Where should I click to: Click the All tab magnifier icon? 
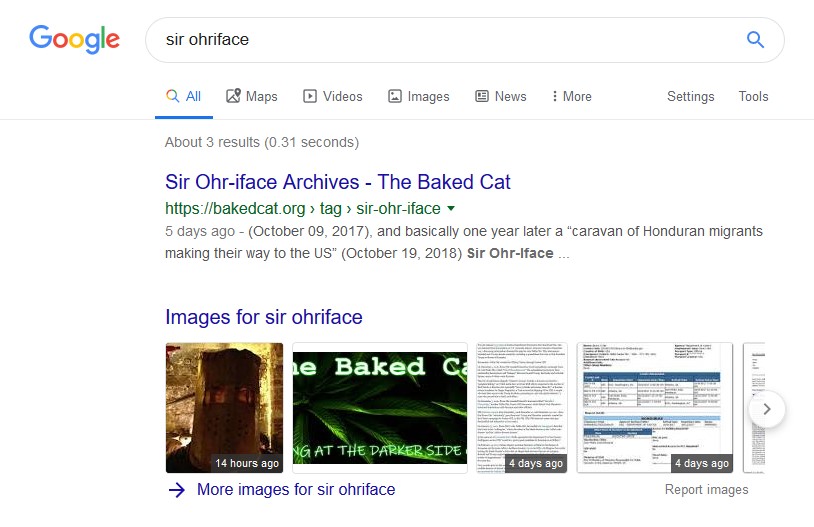click(172, 96)
